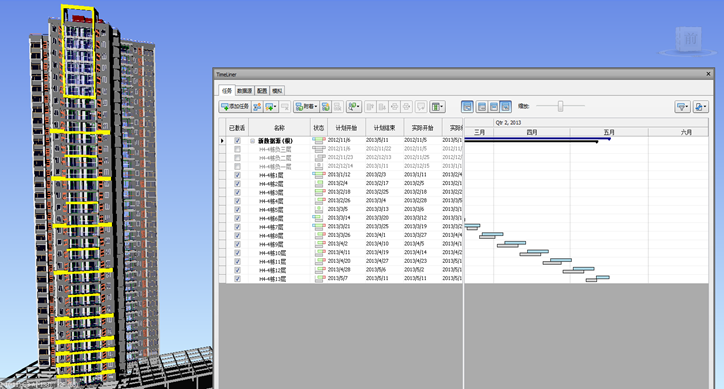Uncheck the H4-4栋13层 task checkbox
724x389 pixels.
coord(237,279)
